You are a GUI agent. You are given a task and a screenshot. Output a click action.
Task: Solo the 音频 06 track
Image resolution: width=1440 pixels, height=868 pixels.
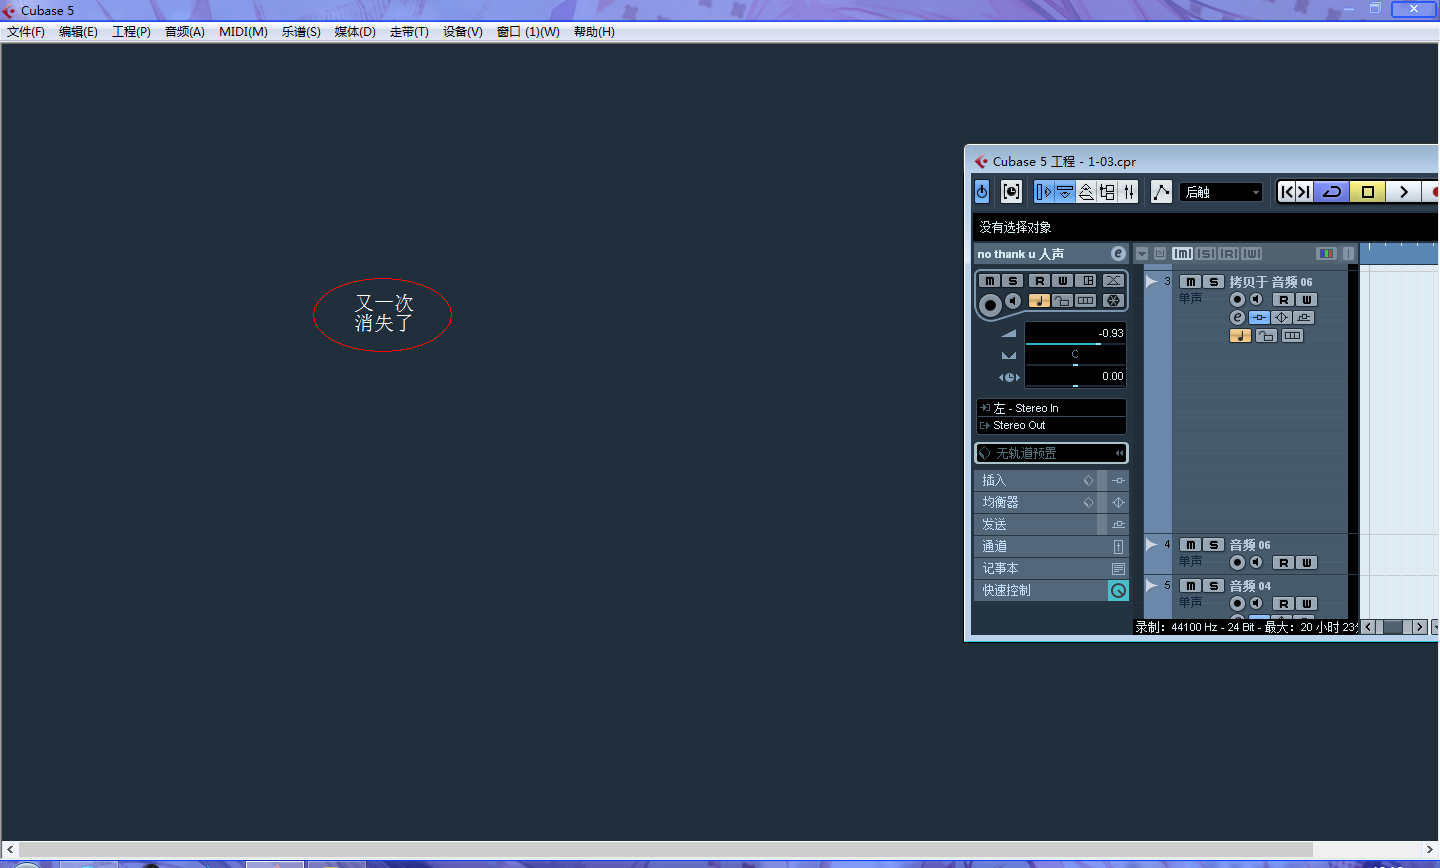click(x=1213, y=545)
